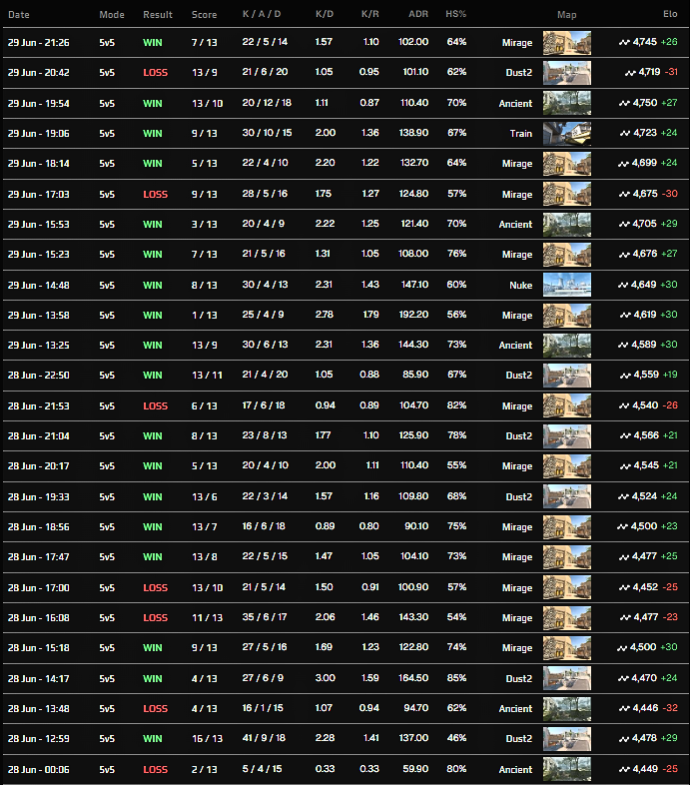Sort by the K / A / D column header
Screen dimensions: 690x785
pyautogui.click(x=261, y=14)
